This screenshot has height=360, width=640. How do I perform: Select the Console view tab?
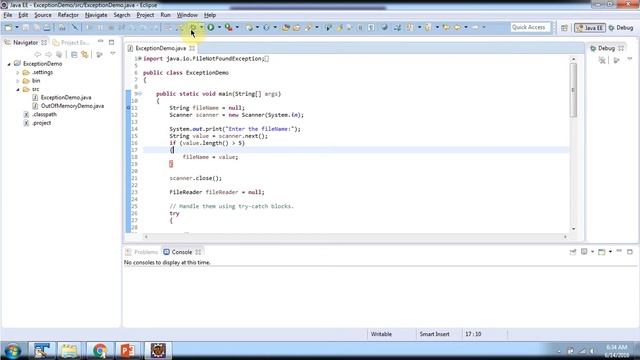[x=181, y=252]
